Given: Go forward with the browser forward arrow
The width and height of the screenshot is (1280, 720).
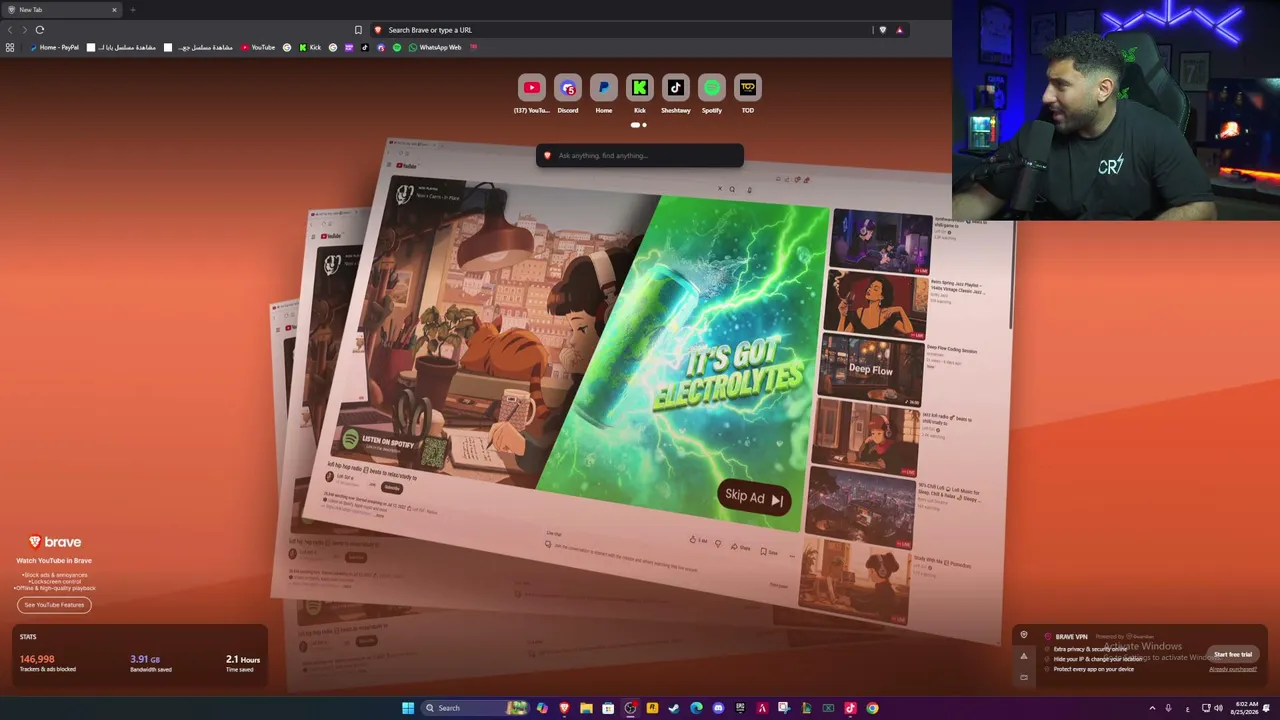Looking at the screenshot, I should [x=24, y=30].
